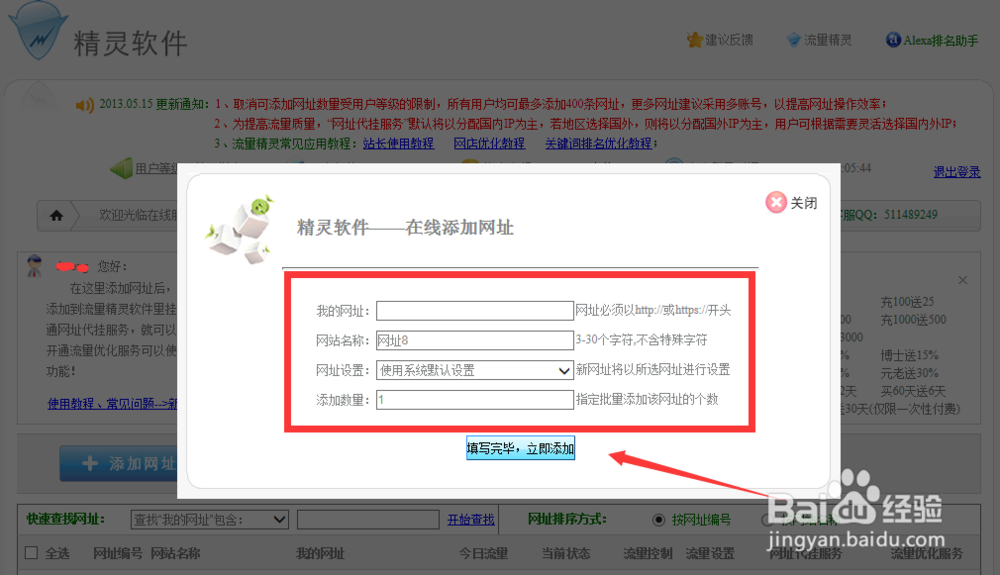The image size is (1000, 575).
Task: Click the 网站名称 field containing 网址8
Action: point(474,340)
